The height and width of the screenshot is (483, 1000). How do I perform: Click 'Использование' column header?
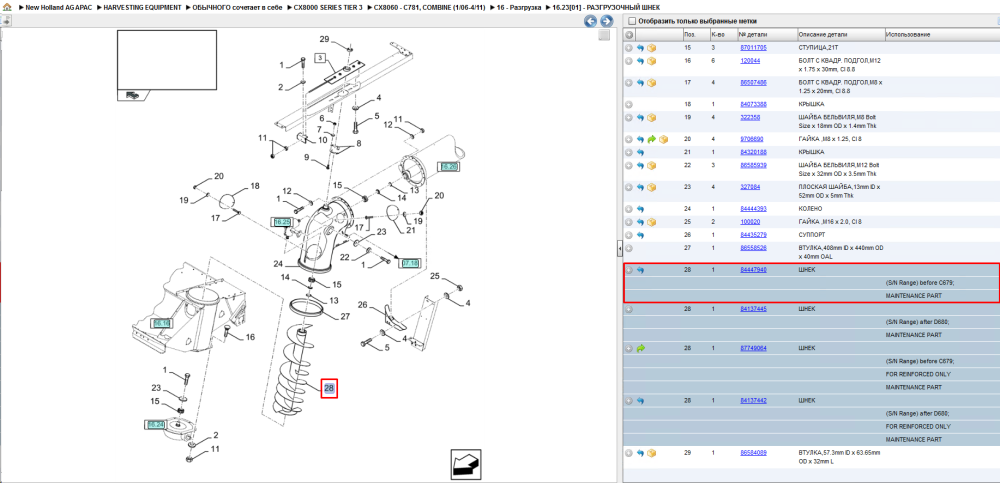pyautogui.click(x=908, y=34)
